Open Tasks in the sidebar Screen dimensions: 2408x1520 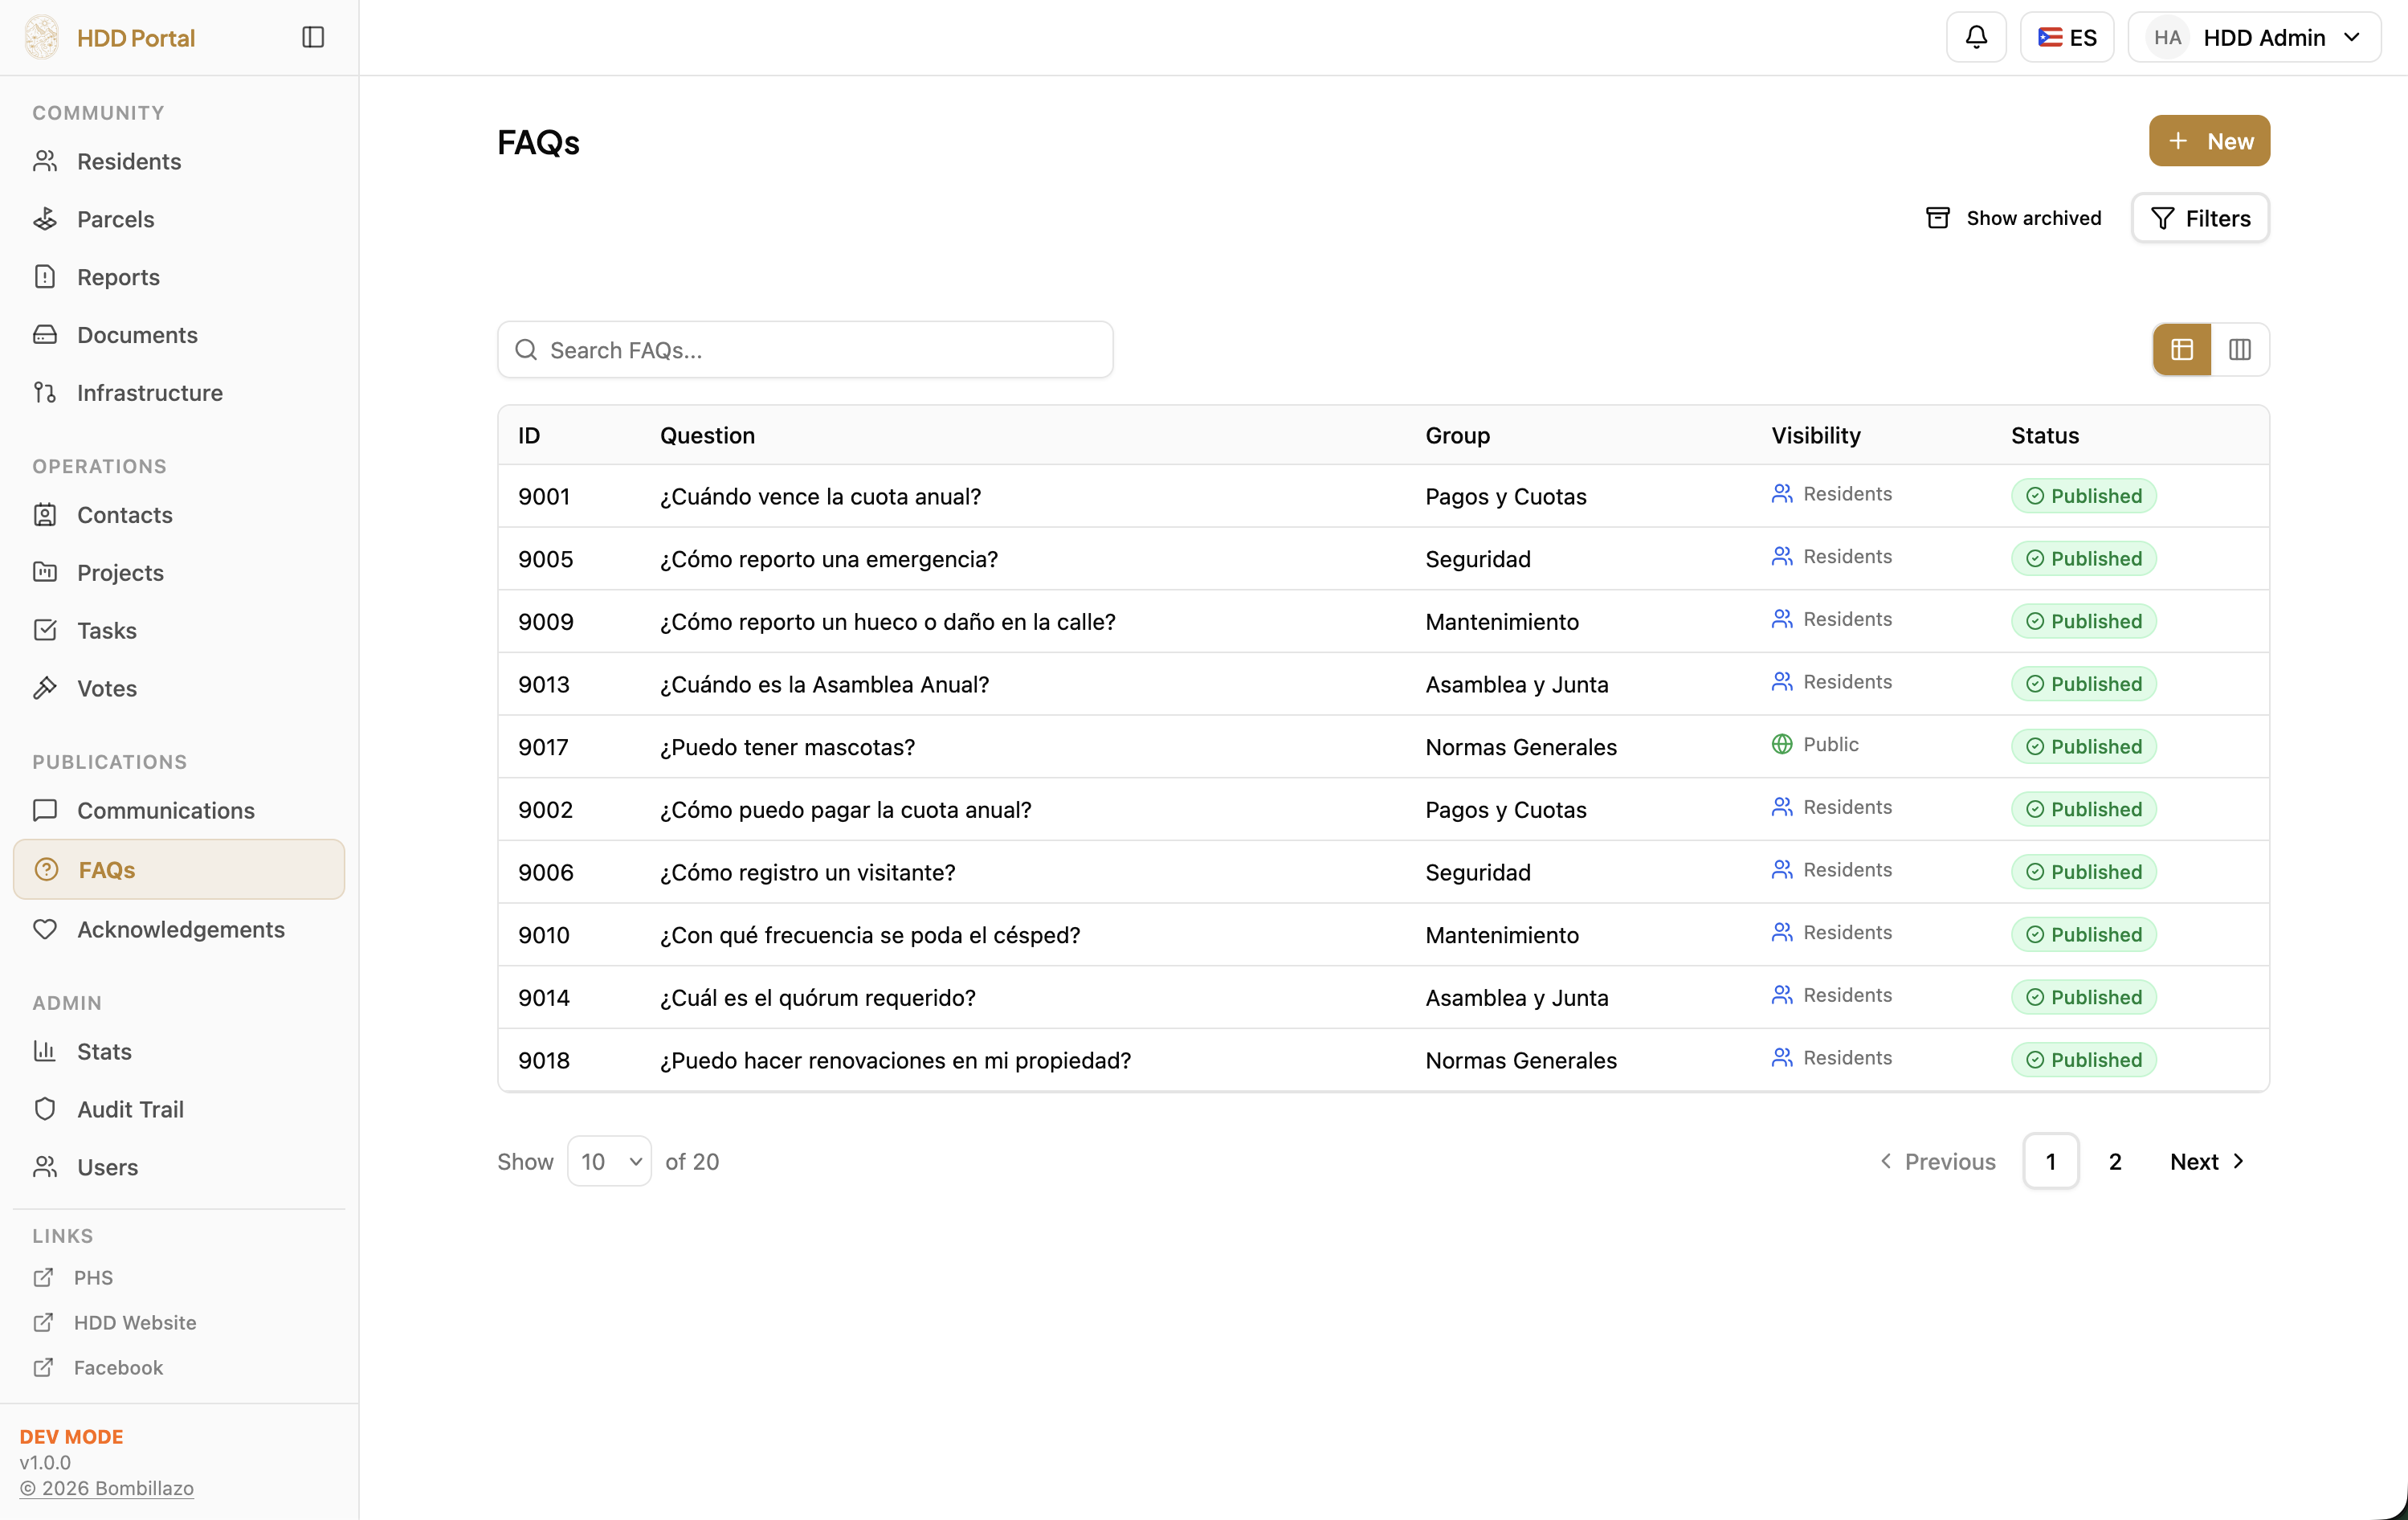tap(179, 630)
